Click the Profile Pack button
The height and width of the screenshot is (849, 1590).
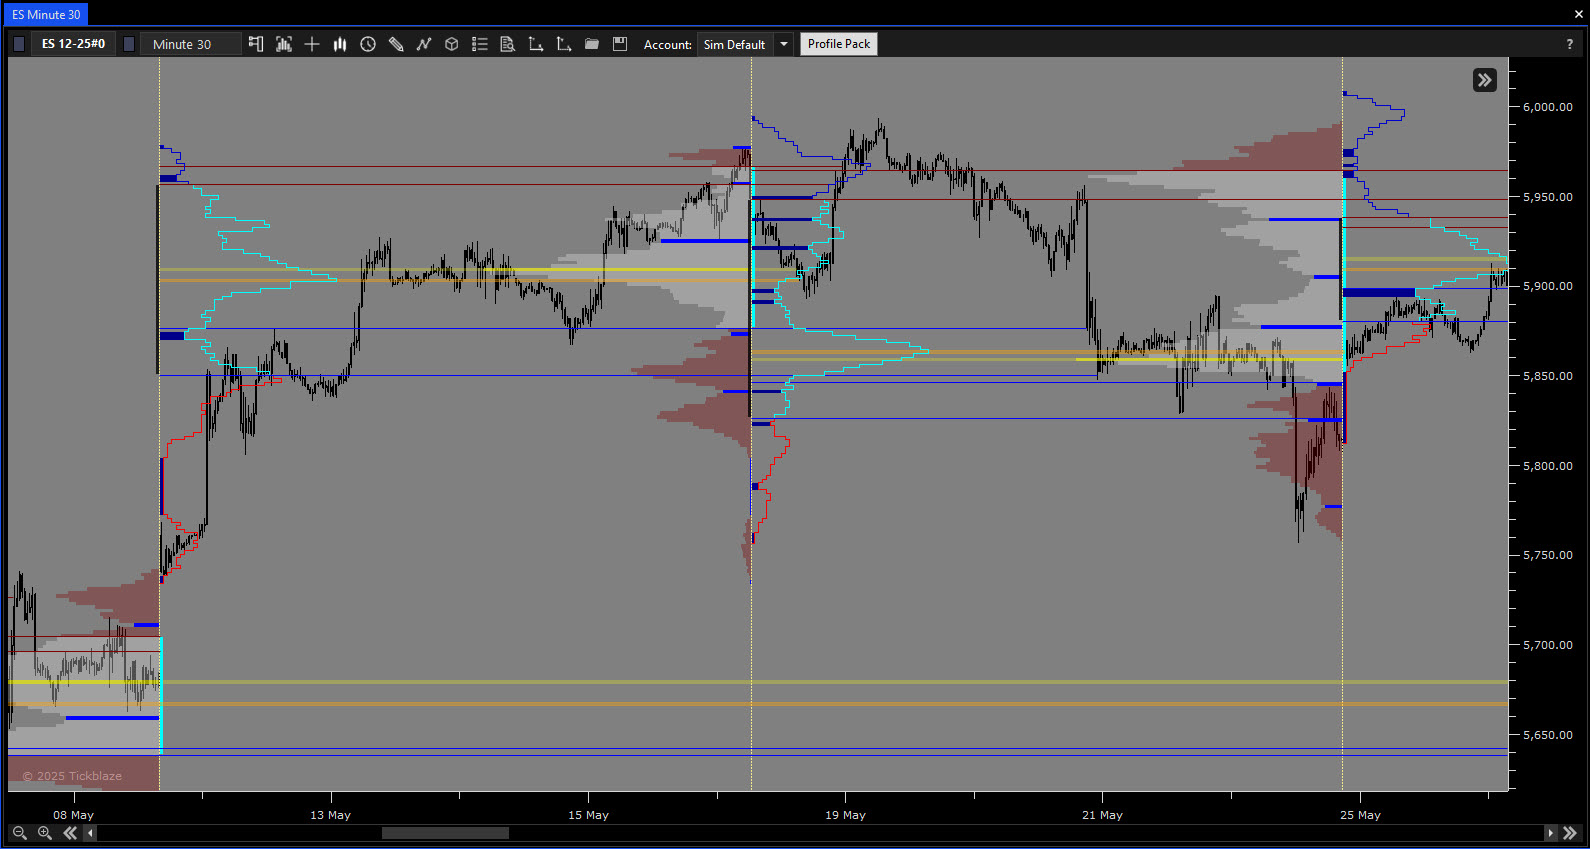pos(838,44)
